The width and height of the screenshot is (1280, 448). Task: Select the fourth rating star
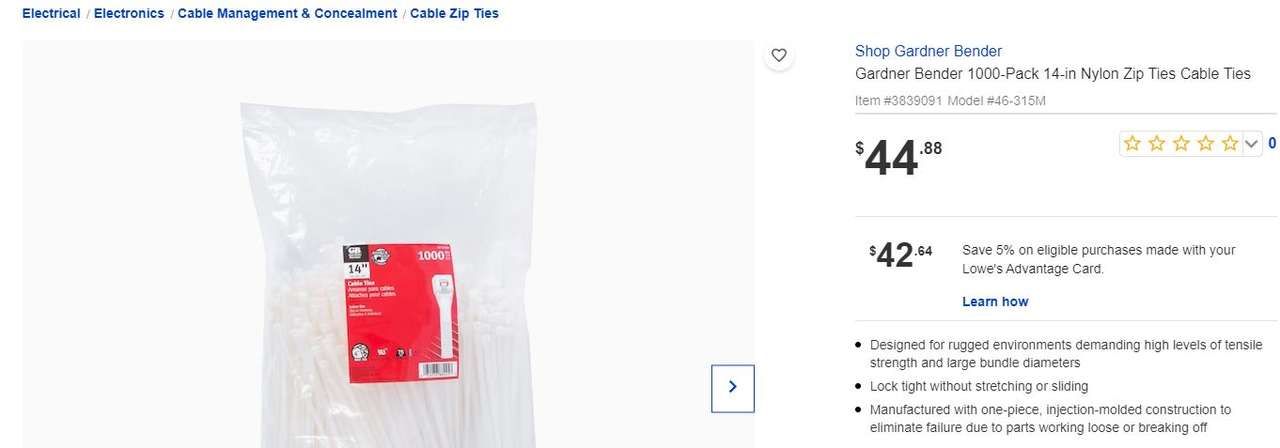(1206, 144)
